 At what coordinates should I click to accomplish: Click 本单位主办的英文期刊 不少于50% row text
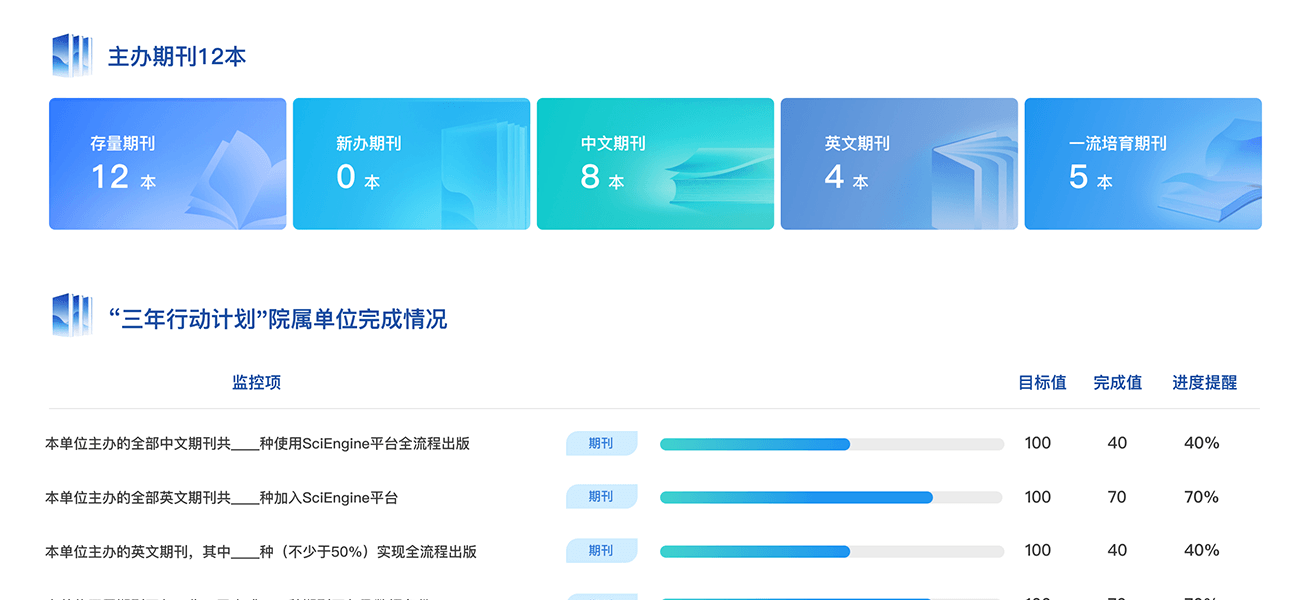pos(261,551)
